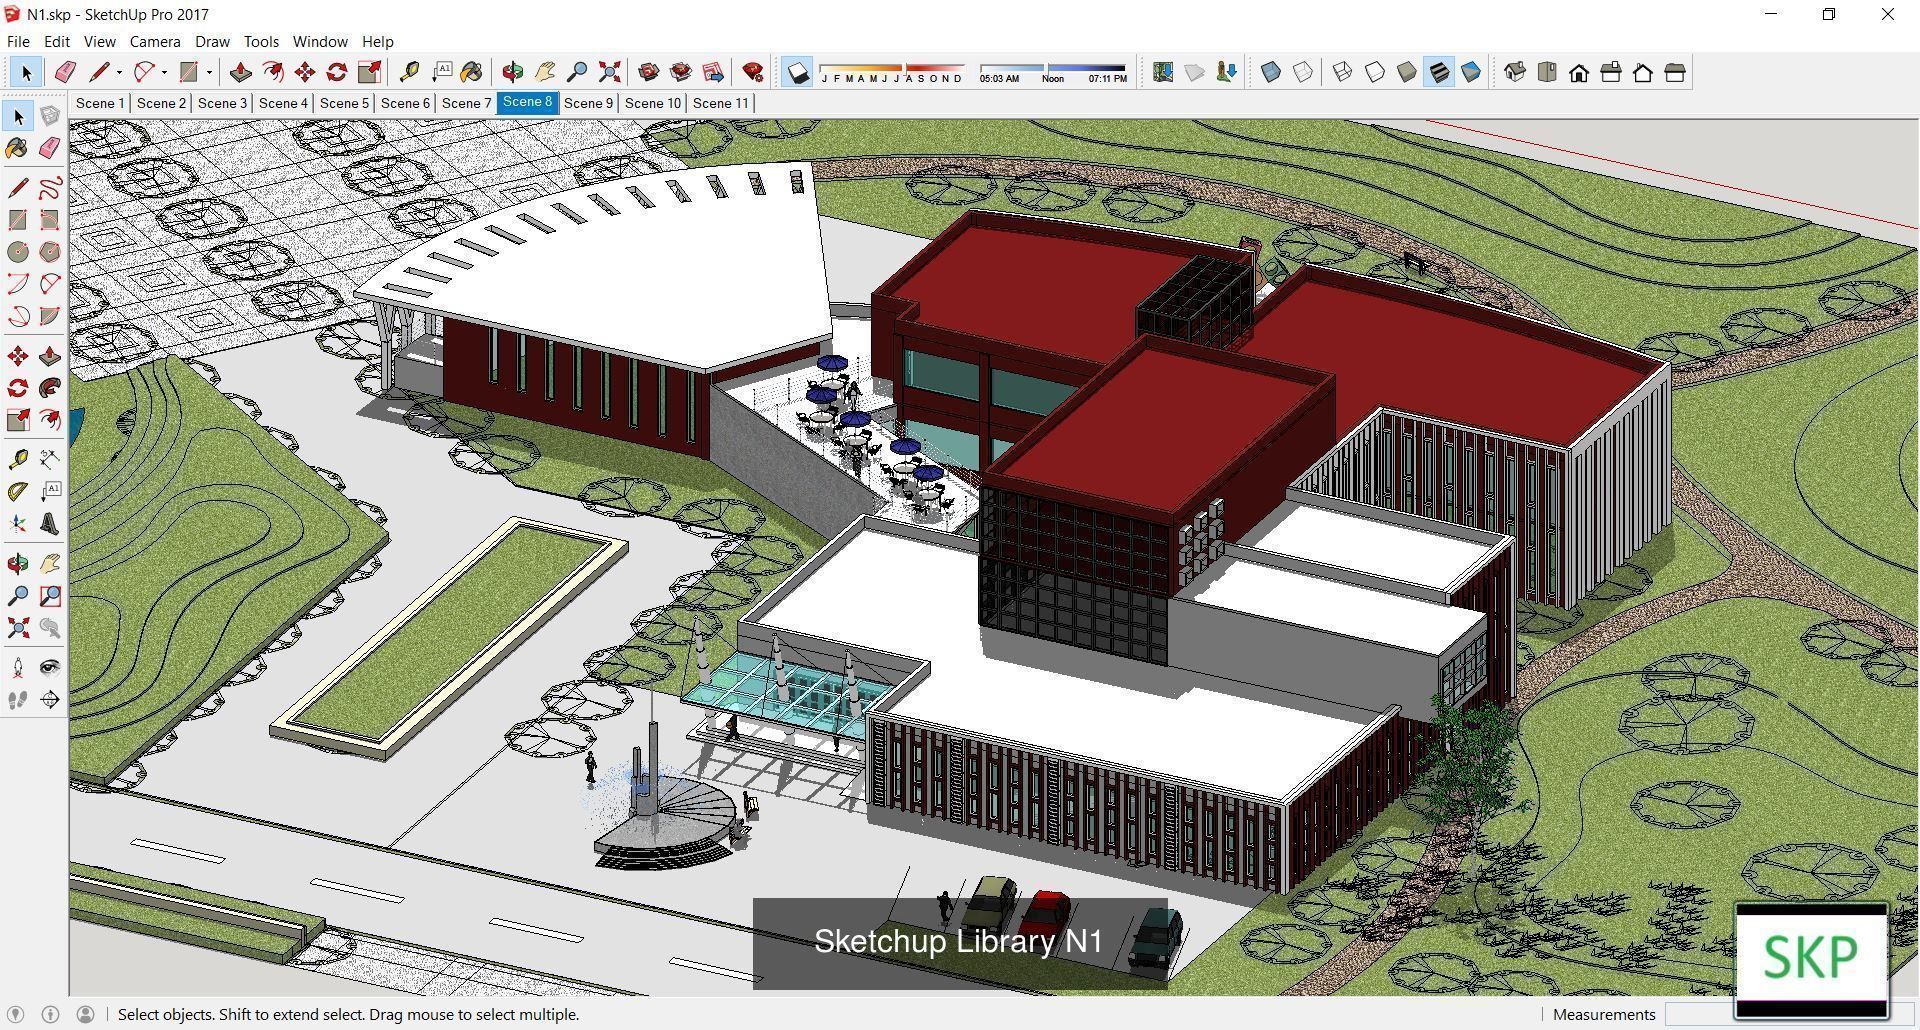Select the Position Camera tool
Viewport: 1920px width, 1030px height.
pyautogui.click(x=18, y=667)
